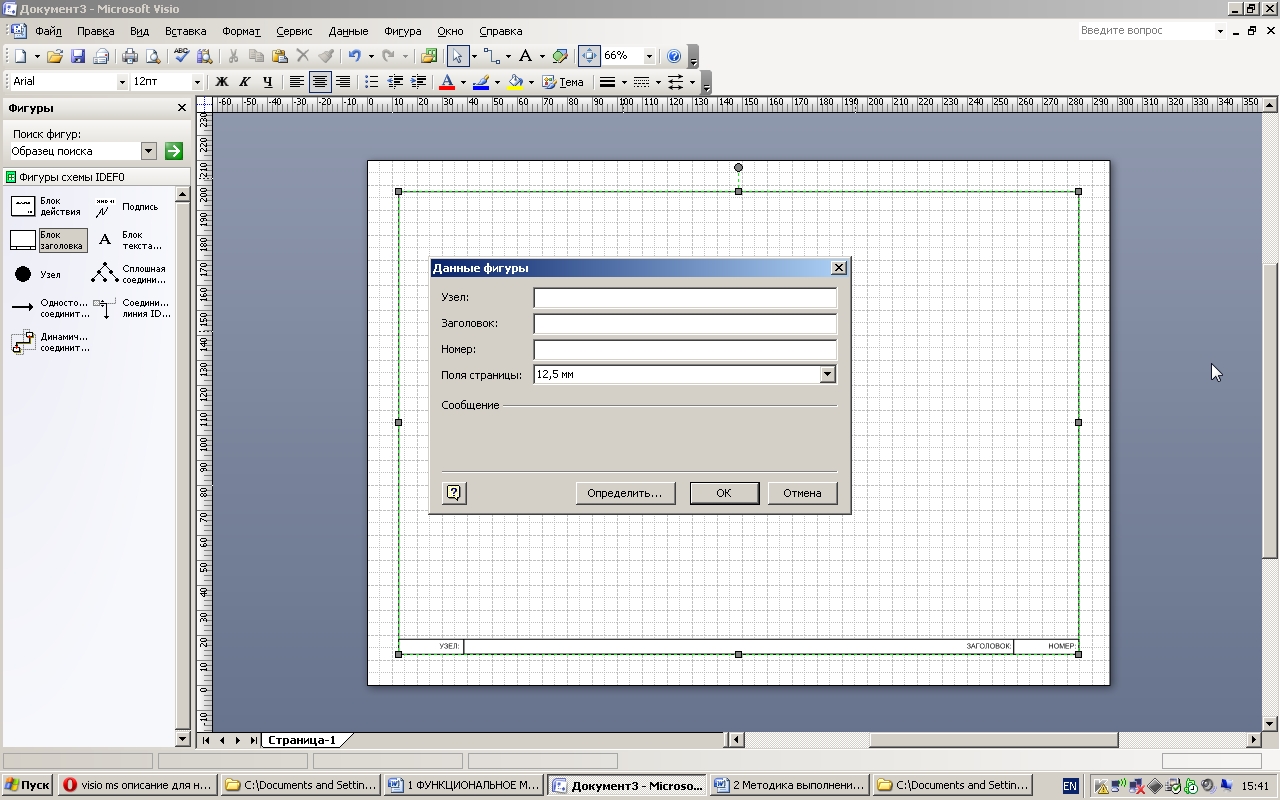Screen dimensions: 1280x800
Task: Select the Pointer tool
Action: coord(457,57)
